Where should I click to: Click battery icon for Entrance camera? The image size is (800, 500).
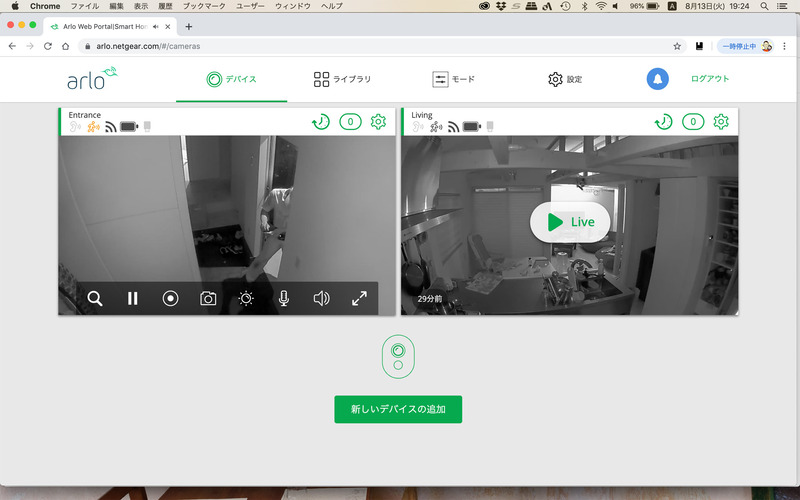(129, 127)
